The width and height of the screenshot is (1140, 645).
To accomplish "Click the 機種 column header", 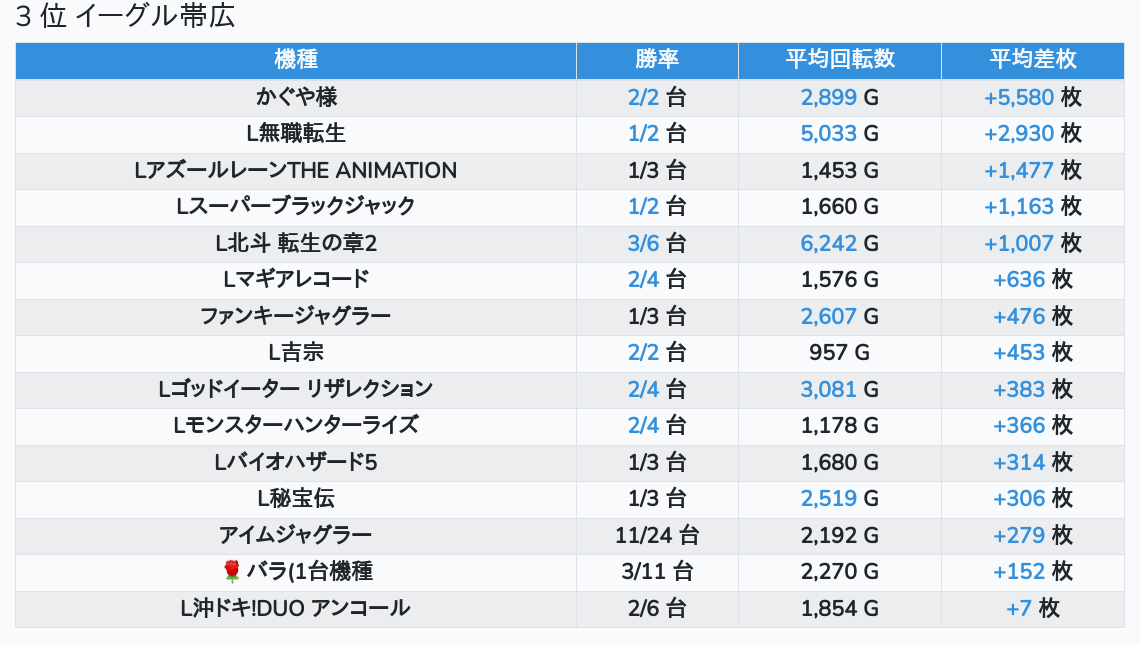I will [295, 60].
